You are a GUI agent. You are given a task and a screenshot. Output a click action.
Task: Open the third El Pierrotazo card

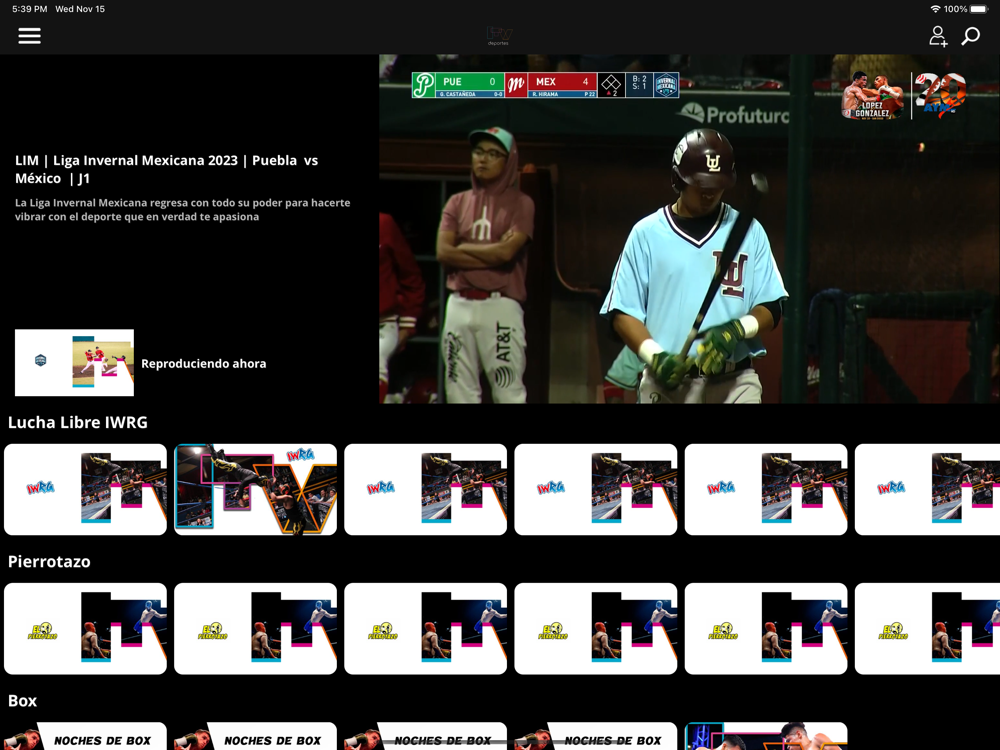click(425, 628)
